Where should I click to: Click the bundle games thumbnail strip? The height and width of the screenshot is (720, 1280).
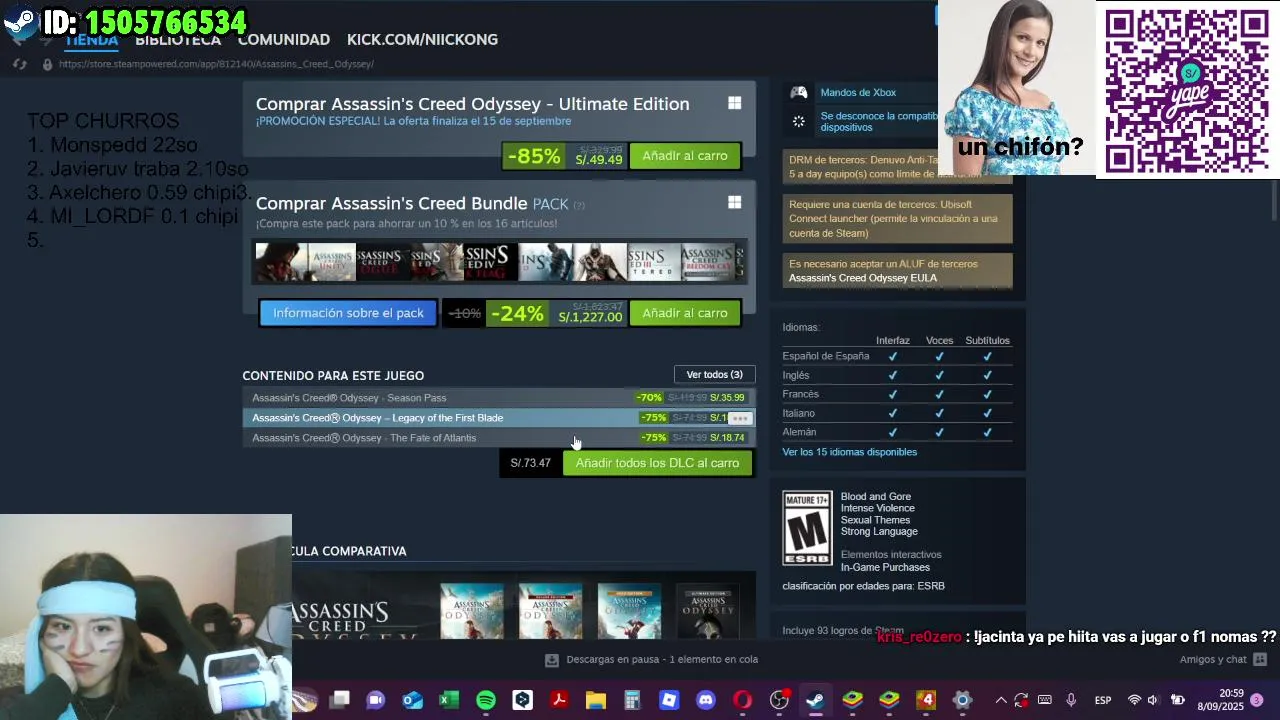500,262
